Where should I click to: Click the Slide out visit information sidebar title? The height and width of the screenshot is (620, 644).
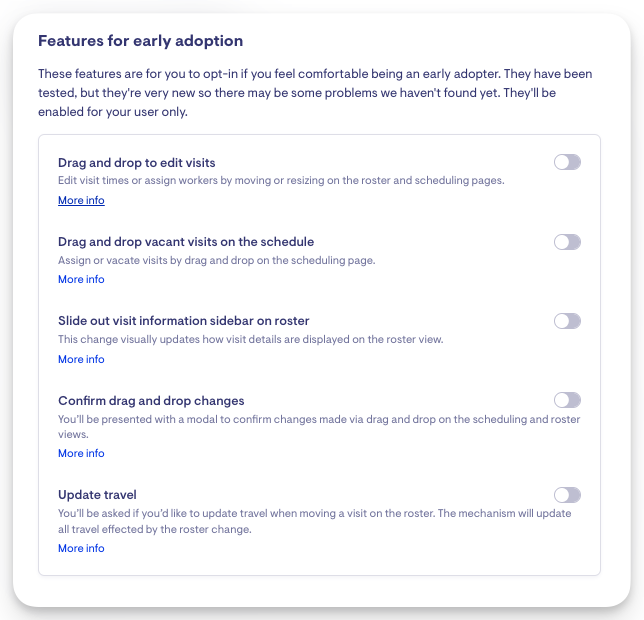(x=184, y=321)
